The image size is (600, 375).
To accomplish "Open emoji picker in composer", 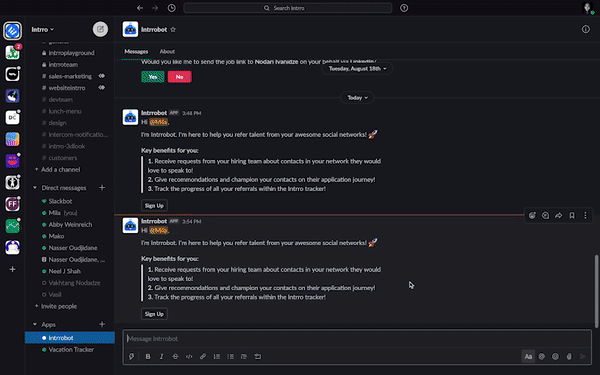I will pyautogui.click(x=555, y=356).
